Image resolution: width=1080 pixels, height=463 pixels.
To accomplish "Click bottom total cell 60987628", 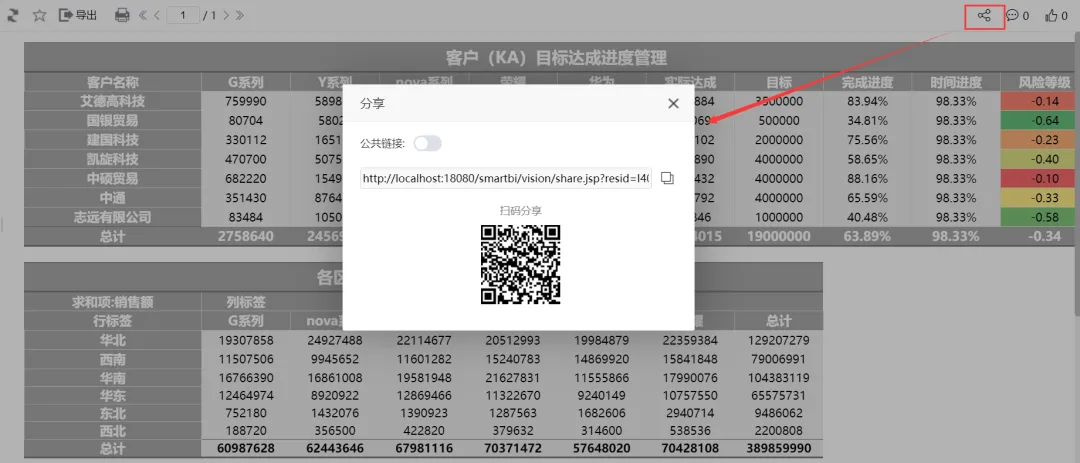I will point(246,449).
